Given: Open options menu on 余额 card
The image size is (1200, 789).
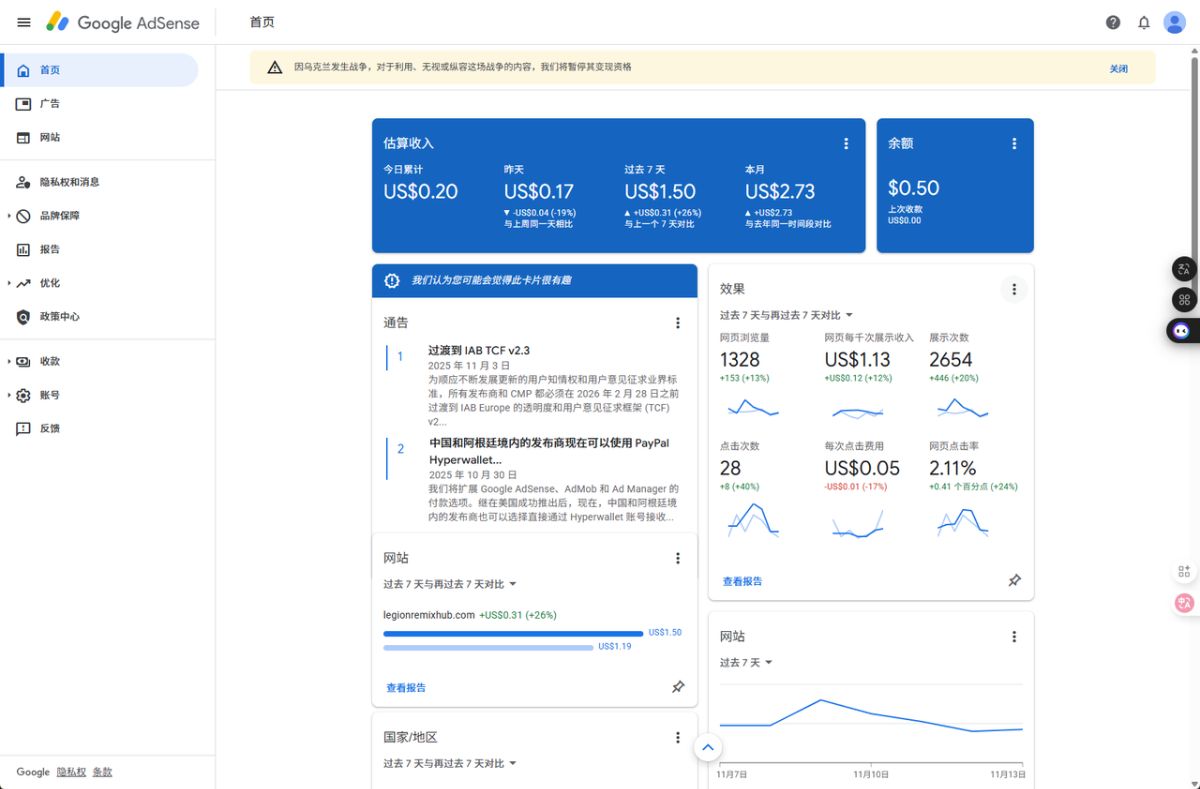Looking at the screenshot, I should pos(1014,143).
